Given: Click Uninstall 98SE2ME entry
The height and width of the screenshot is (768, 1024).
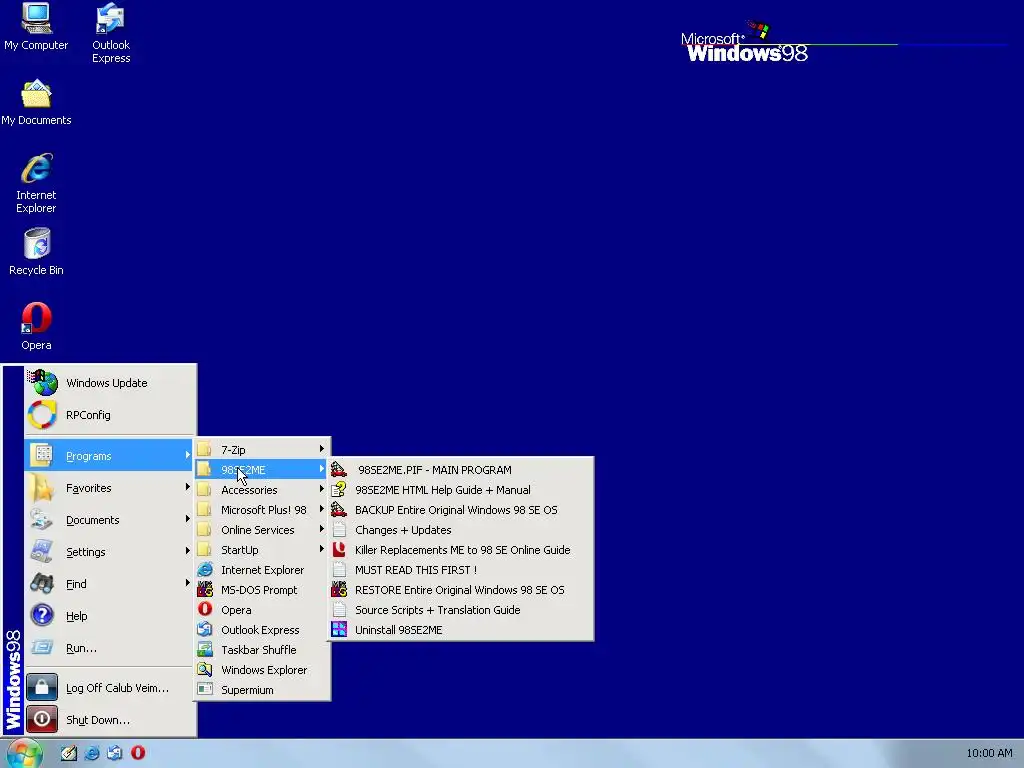Looking at the screenshot, I should tap(460, 630).
